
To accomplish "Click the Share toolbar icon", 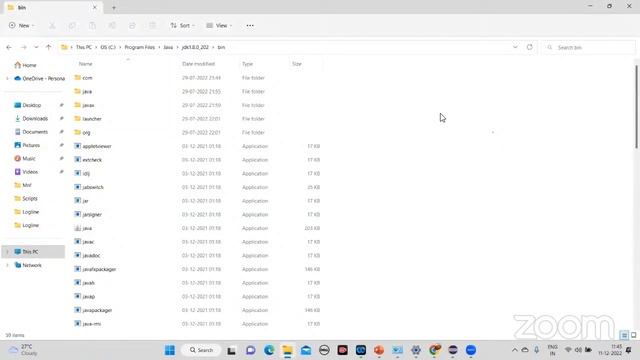I will point(132,26).
